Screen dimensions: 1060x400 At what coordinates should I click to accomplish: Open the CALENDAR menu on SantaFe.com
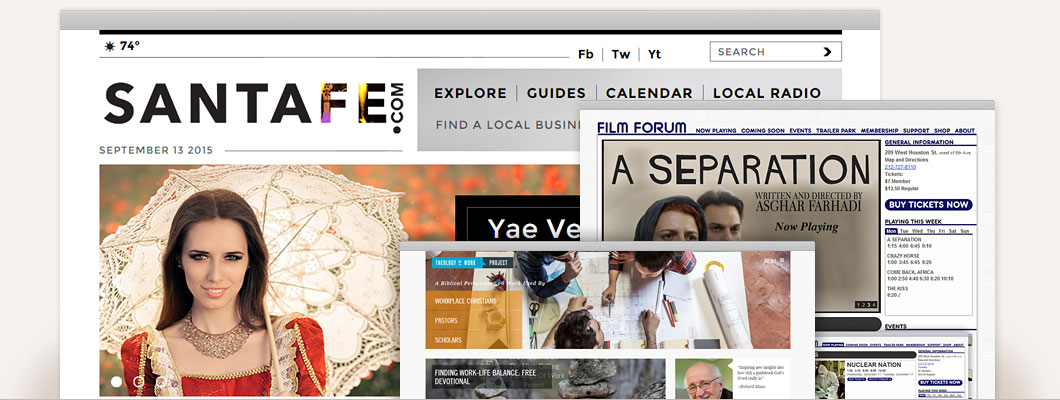coord(649,93)
